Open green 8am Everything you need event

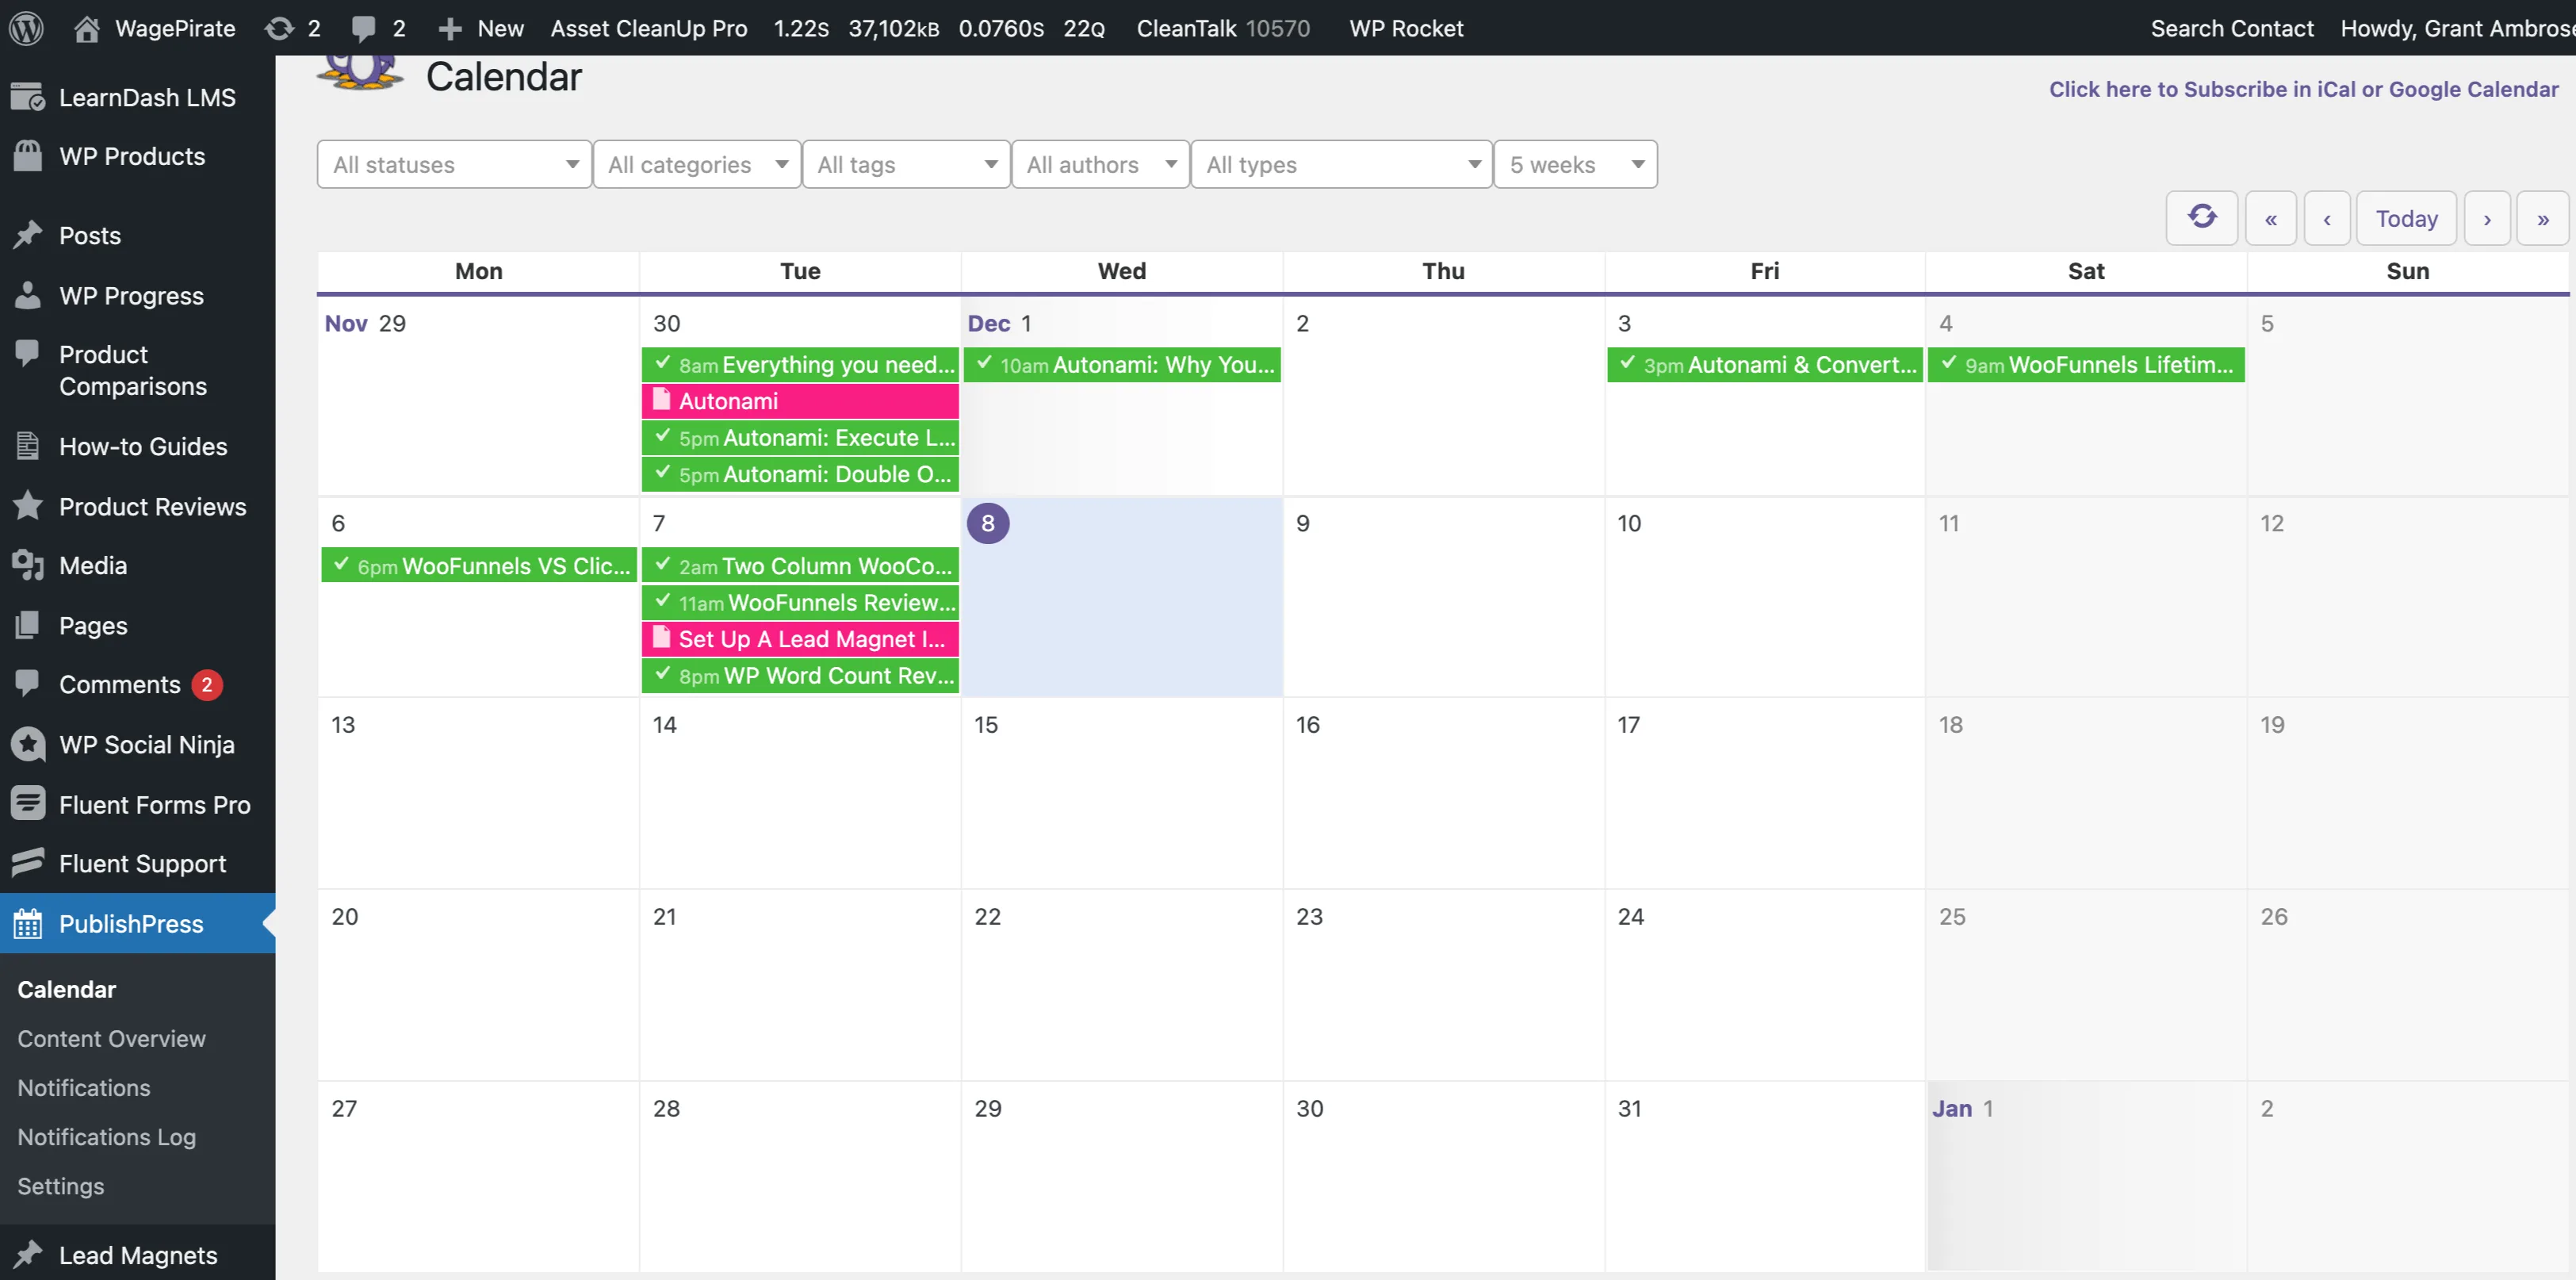(800, 364)
